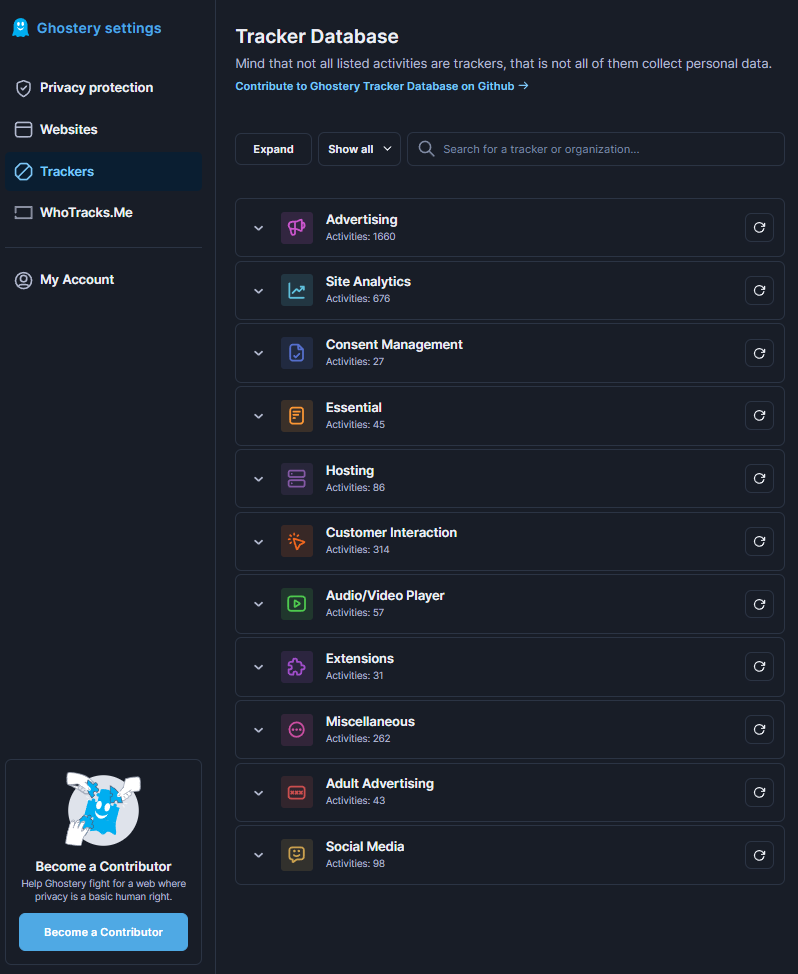Image resolution: width=798 pixels, height=974 pixels.
Task: Click the Websites window icon in sidebar
Action: click(x=24, y=129)
